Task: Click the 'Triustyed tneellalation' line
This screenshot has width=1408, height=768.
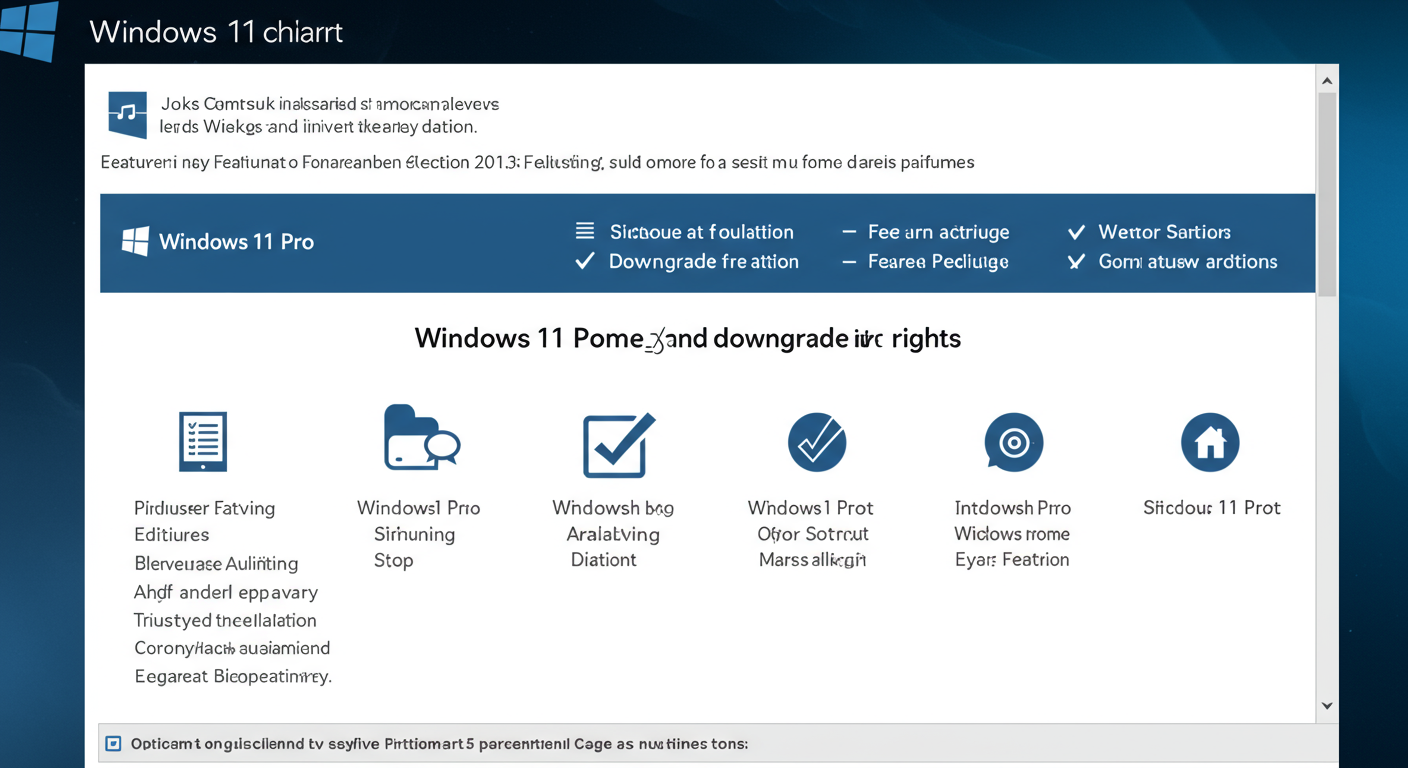Action: click(x=224, y=620)
